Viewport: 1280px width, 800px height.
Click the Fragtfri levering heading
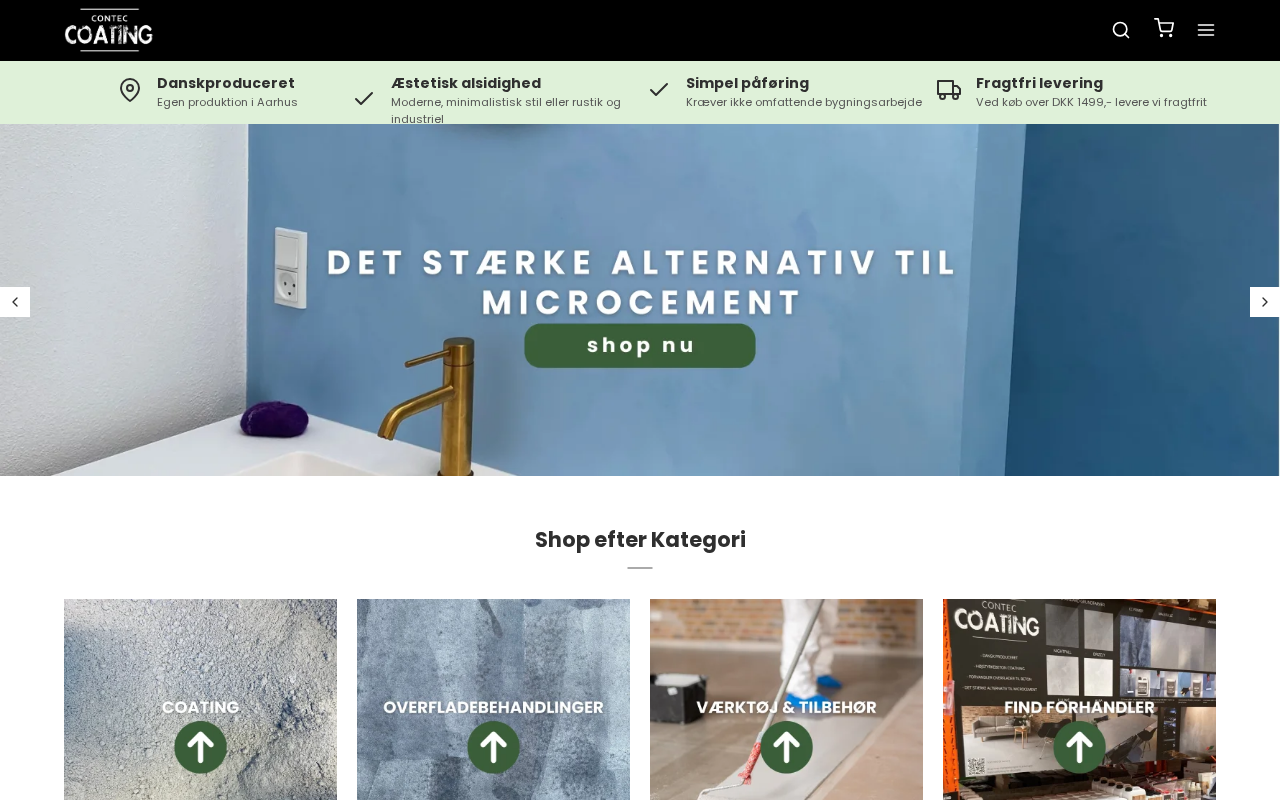point(1039,83)
